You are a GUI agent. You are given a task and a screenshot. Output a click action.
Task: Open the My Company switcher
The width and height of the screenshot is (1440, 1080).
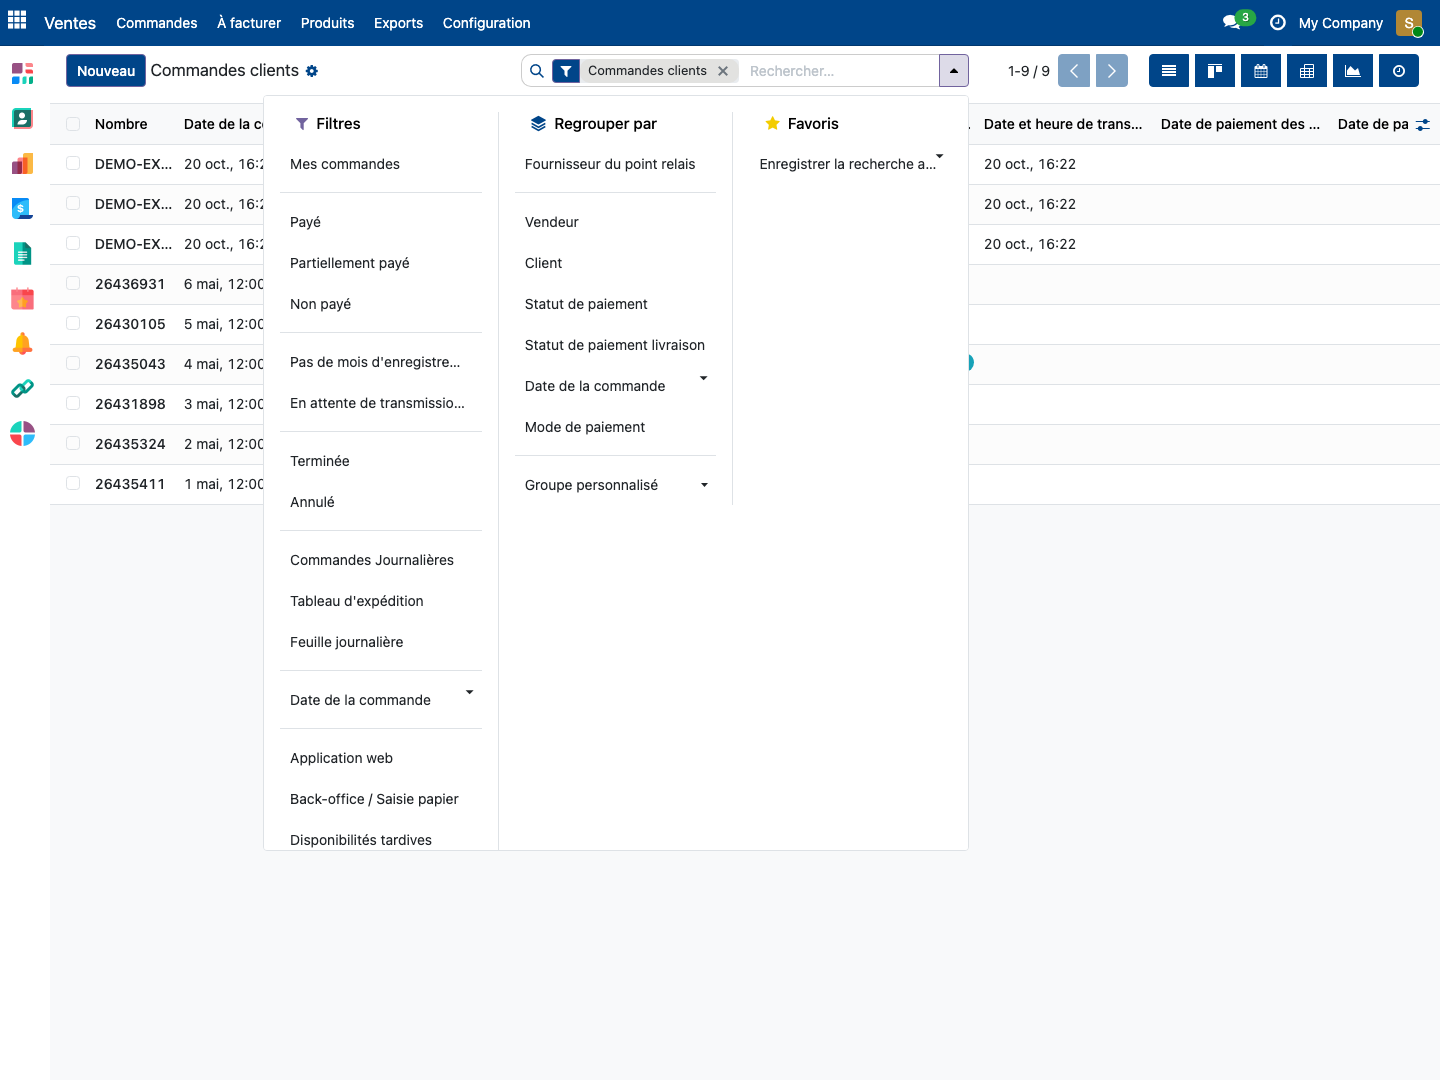[1341, 23]
